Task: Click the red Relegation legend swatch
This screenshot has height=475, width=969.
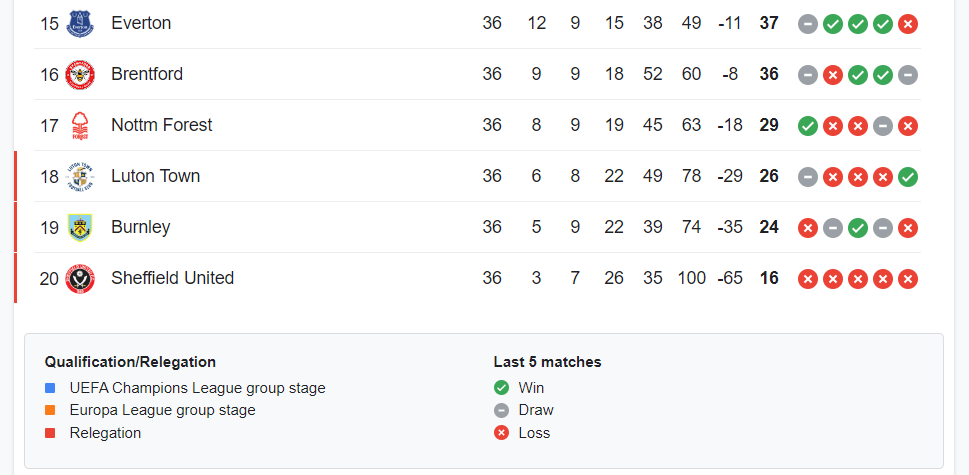Action: pos(50,433)
